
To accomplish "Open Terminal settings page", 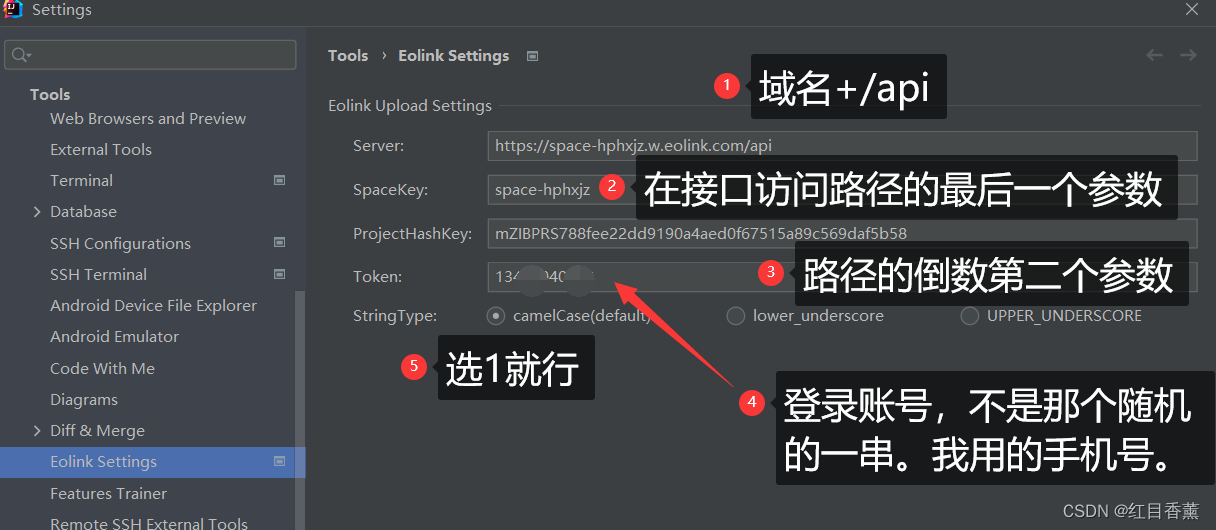I will pos(81,180).
